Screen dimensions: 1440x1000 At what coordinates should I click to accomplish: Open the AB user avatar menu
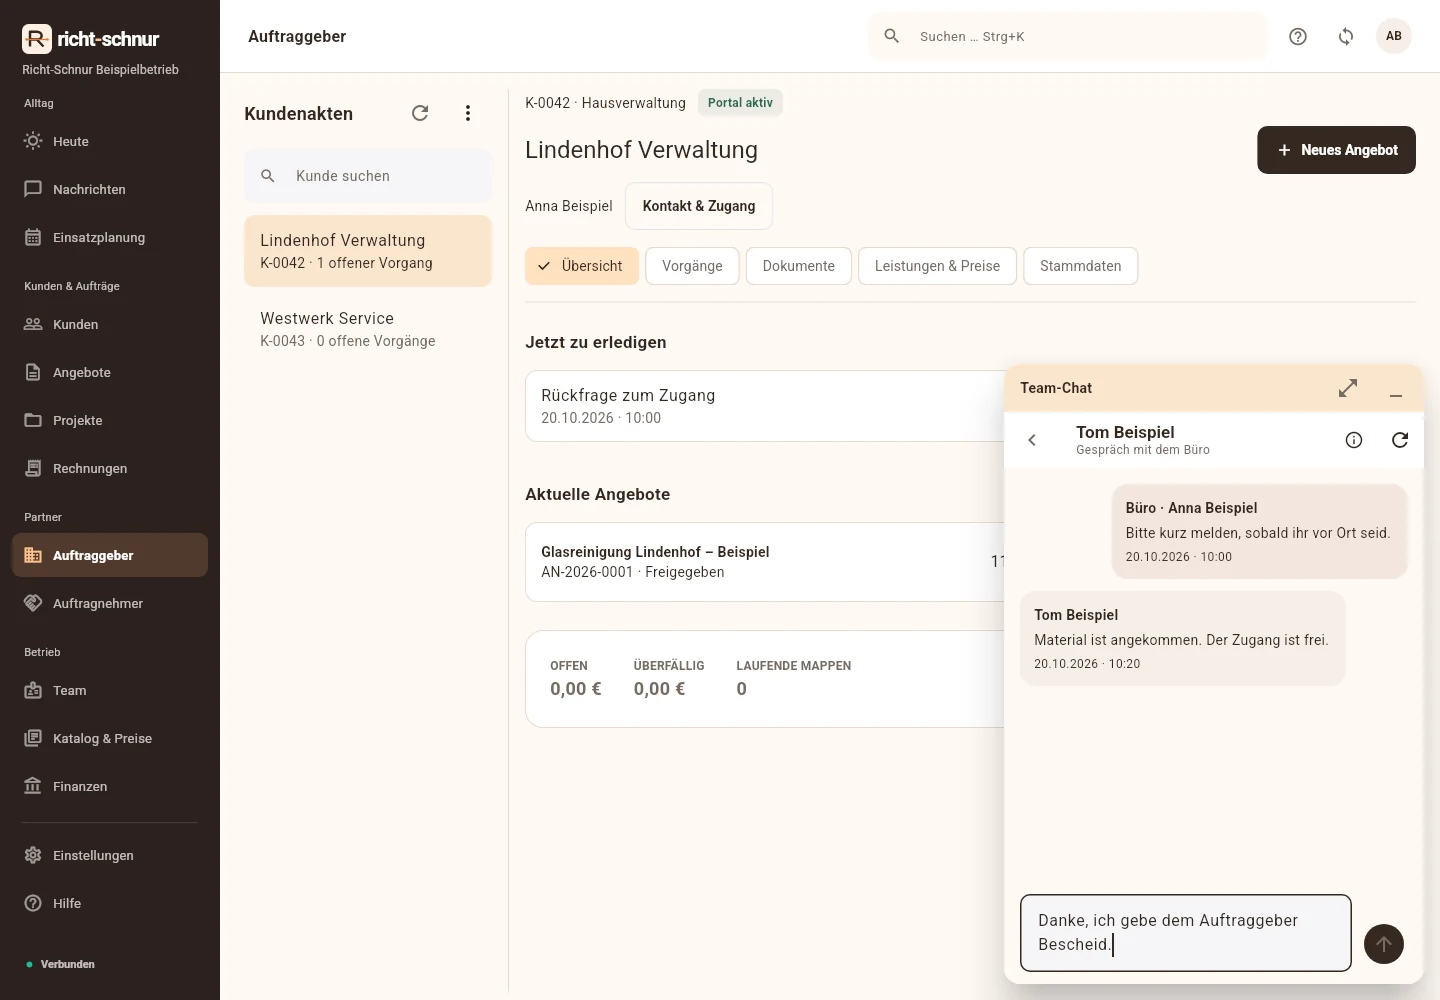[x=1394, y=36]
